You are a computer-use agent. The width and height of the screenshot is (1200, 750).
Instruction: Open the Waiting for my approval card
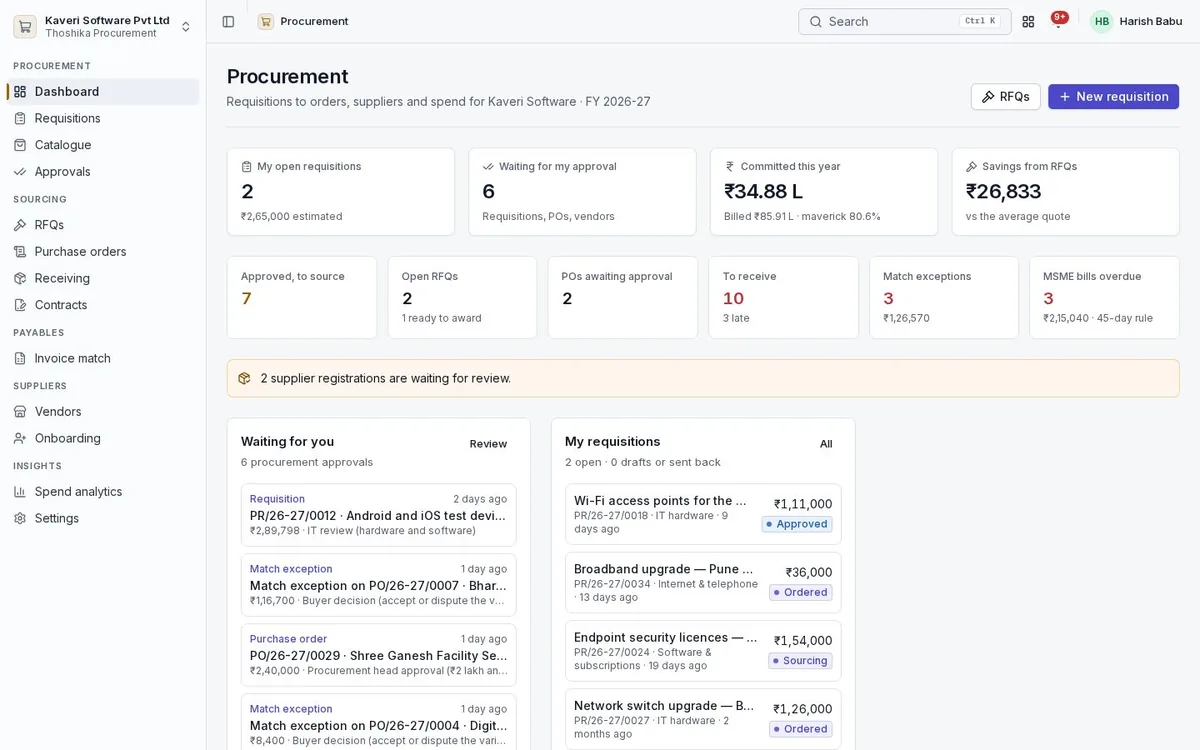click(x=582, y=192)
